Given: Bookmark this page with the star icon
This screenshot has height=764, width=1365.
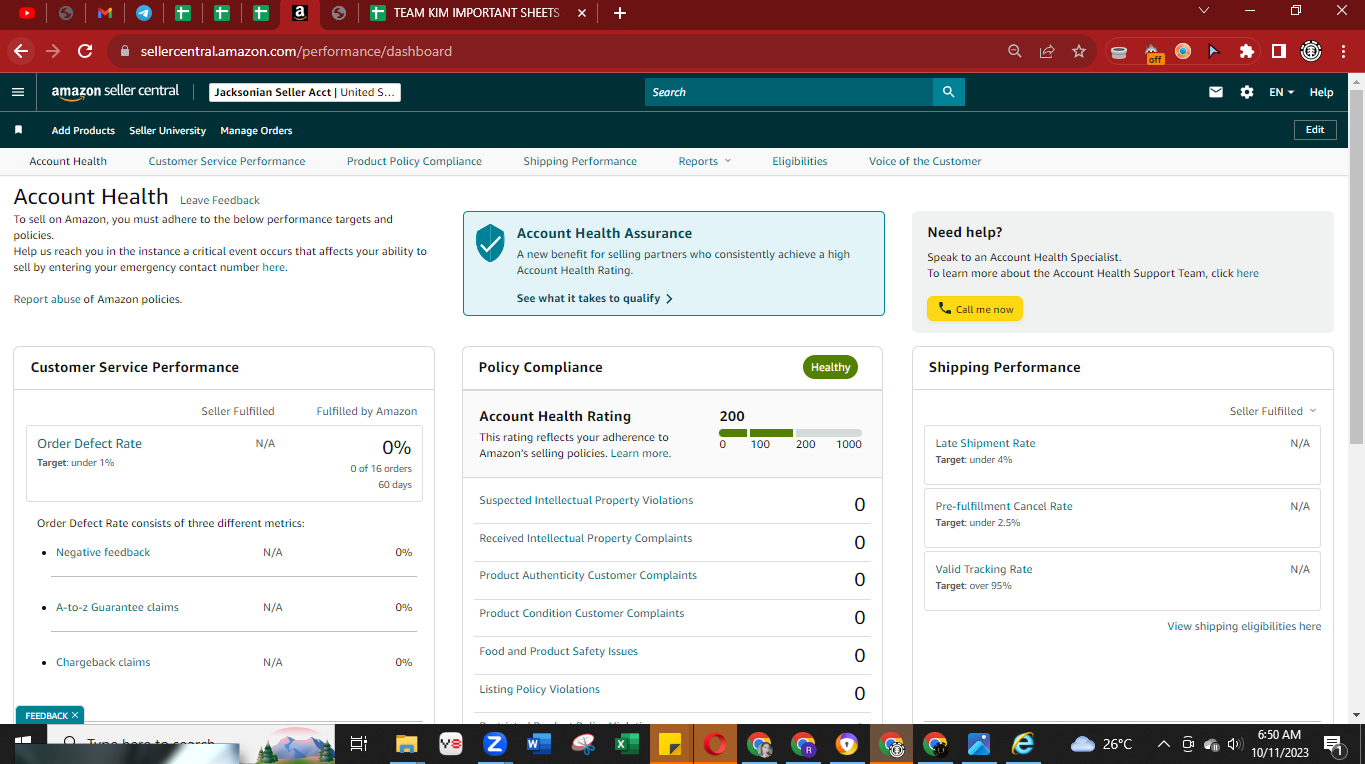Looking at the screenshot, I should pos(1078,51).
